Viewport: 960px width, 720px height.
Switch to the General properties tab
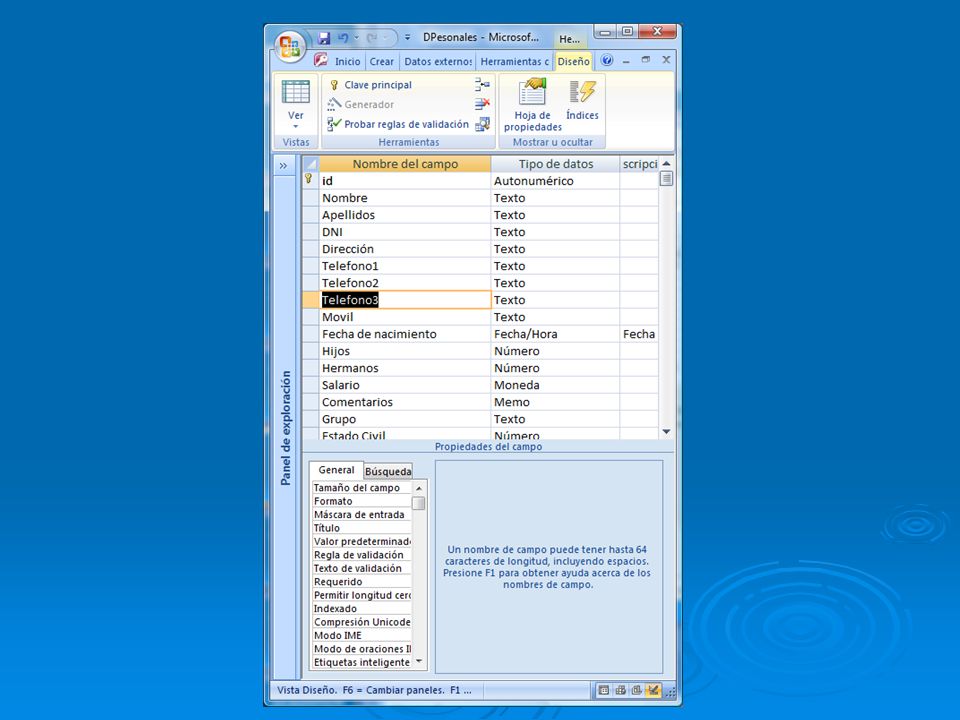pyautogui.click(x=336, y=470)
